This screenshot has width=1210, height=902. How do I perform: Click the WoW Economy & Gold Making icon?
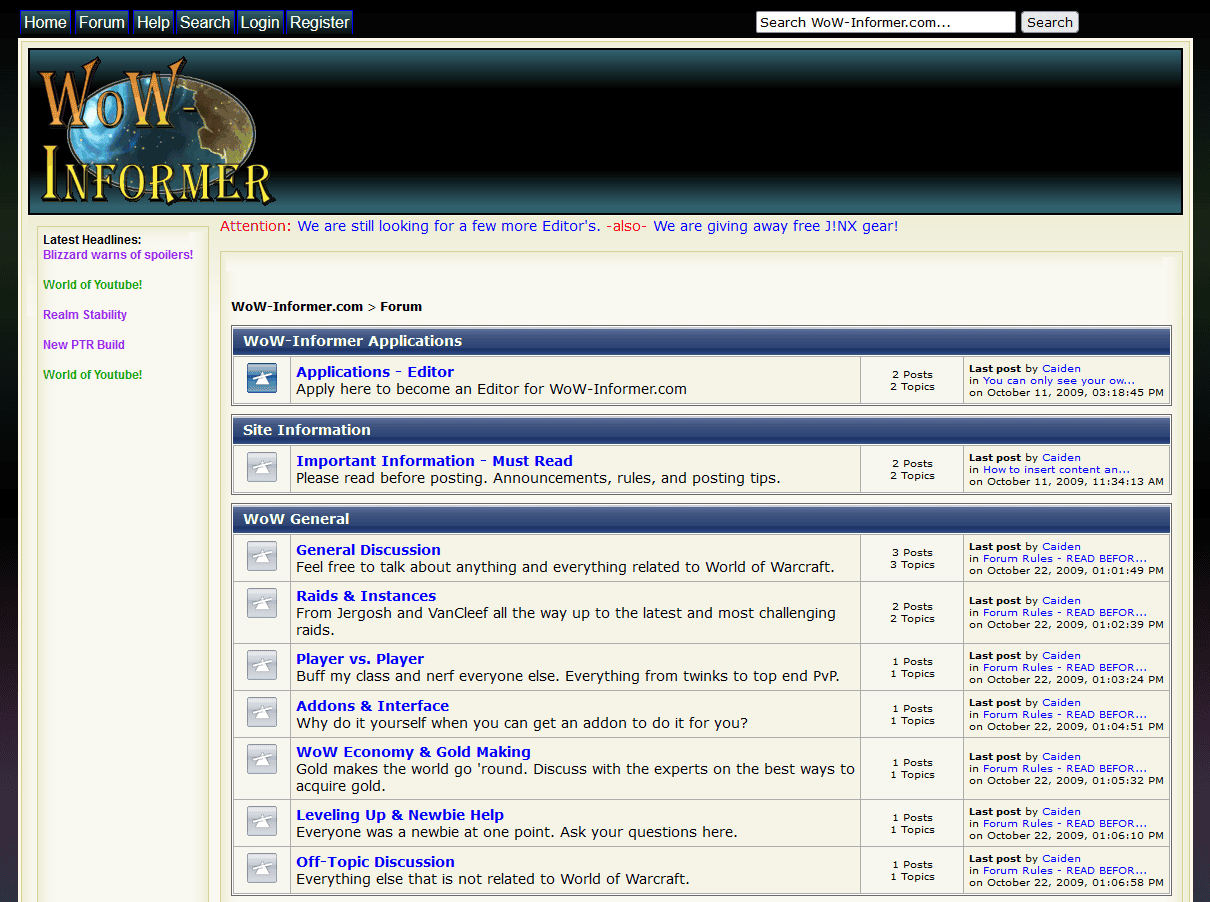tap(262, 759)
